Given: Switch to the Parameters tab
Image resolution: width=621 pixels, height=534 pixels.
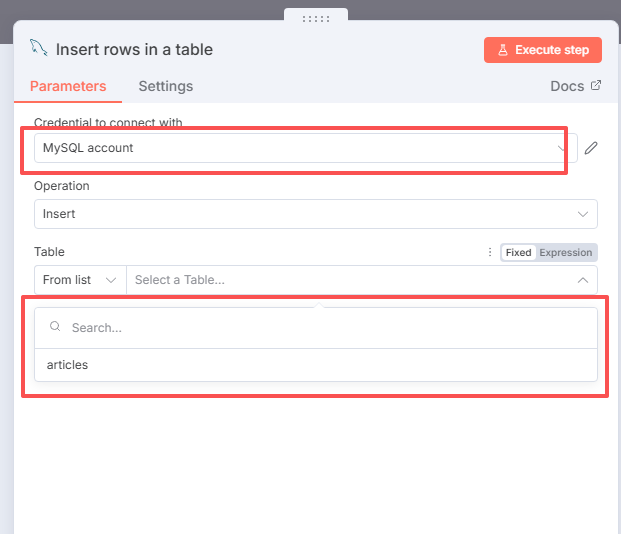Looking at the screenshot, I should coord(68,86).
